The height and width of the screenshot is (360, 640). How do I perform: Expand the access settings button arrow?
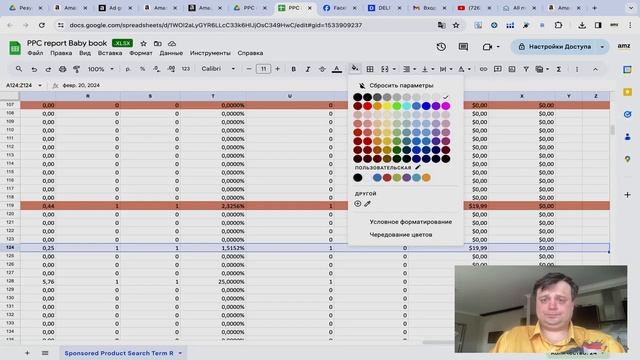coord(602,47)
